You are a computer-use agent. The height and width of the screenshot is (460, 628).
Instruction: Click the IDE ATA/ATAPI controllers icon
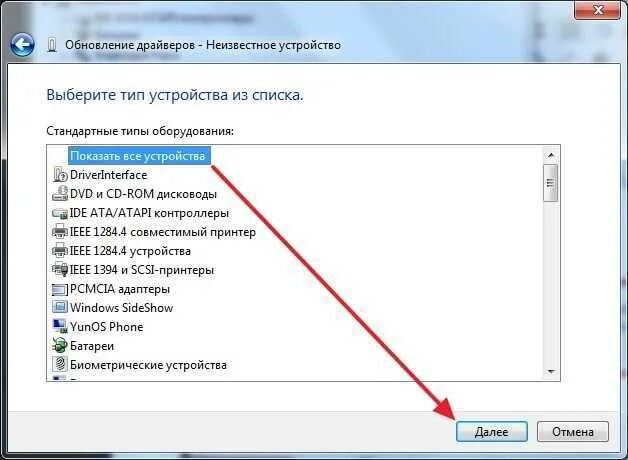60,213
